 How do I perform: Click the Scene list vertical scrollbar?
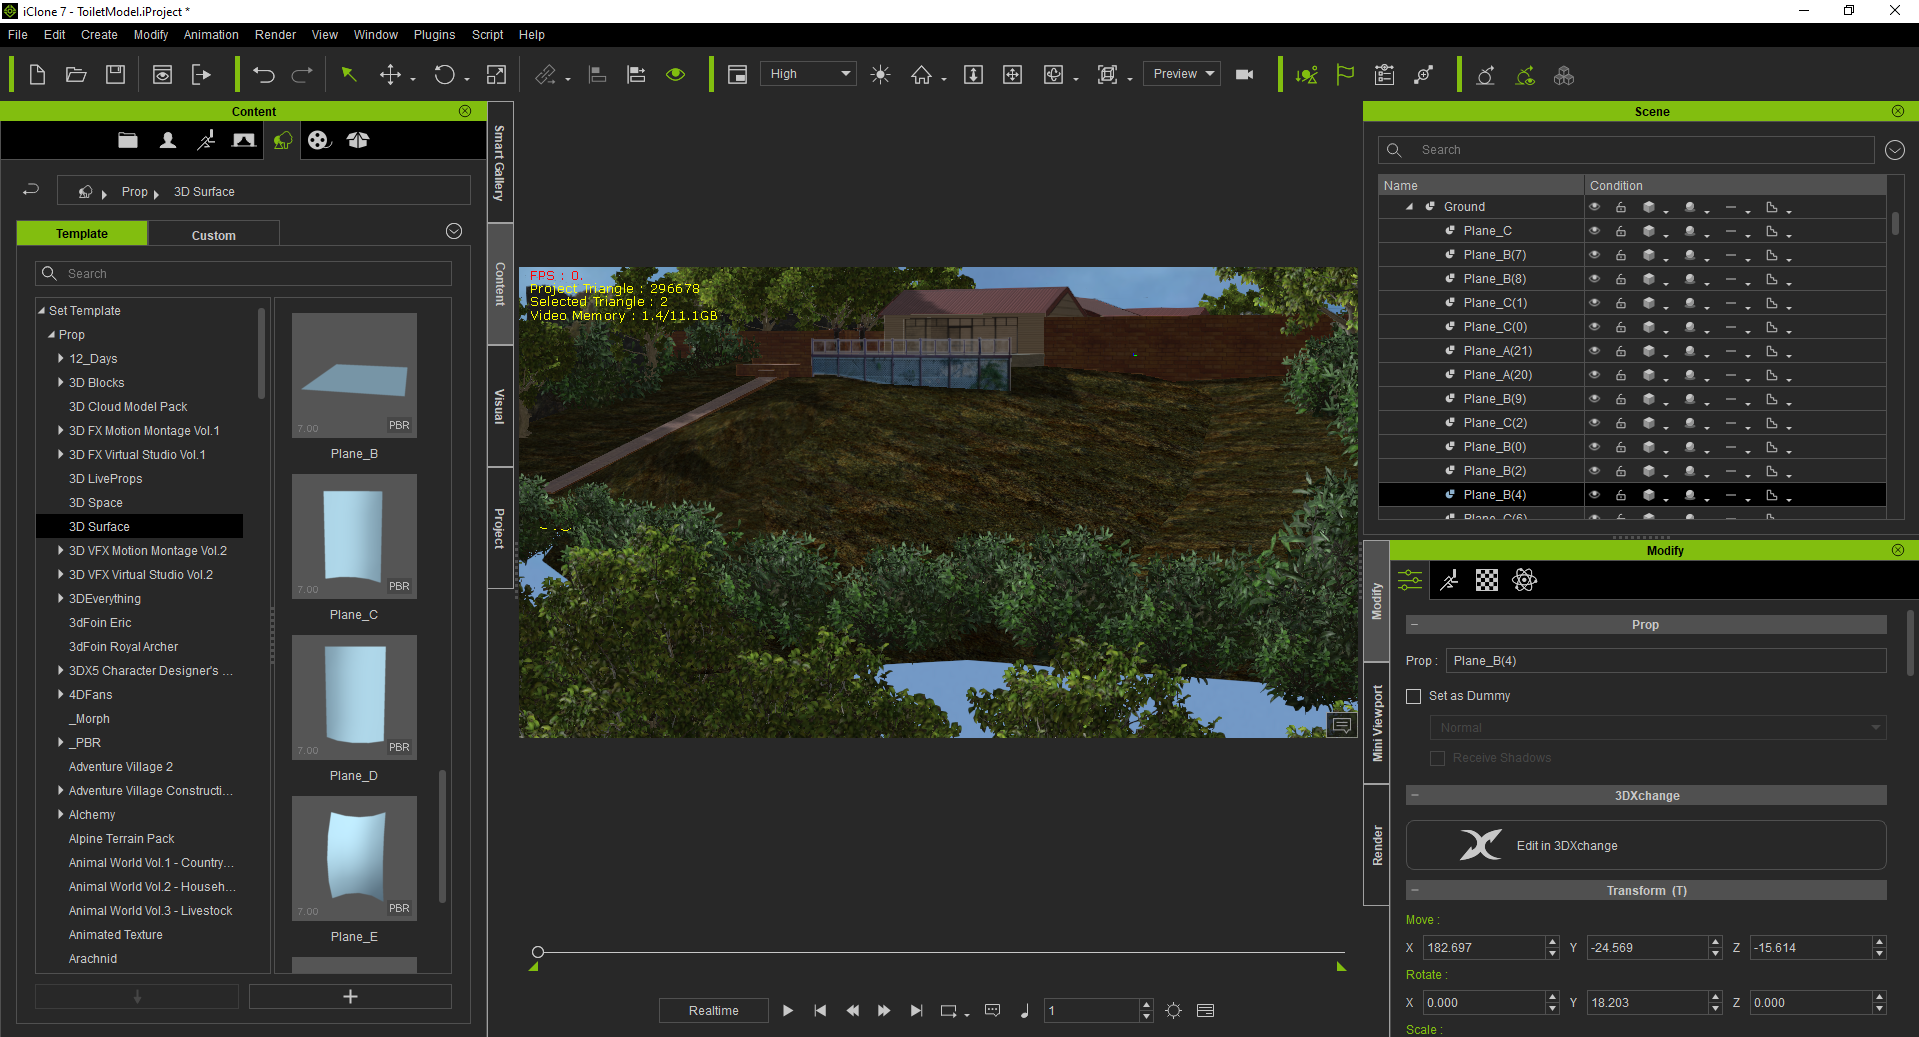pos(1894,222)
